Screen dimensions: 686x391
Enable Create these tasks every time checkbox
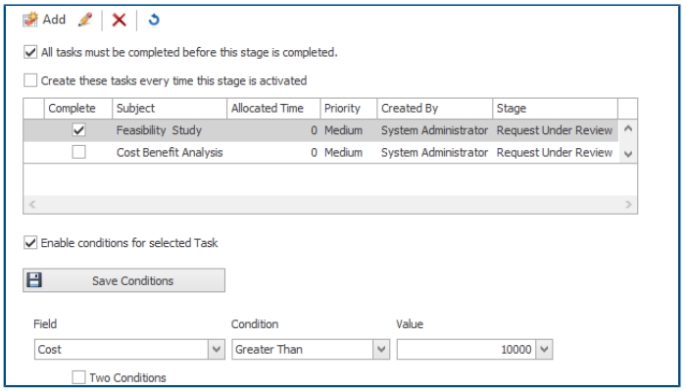click(x=30, y=80)
